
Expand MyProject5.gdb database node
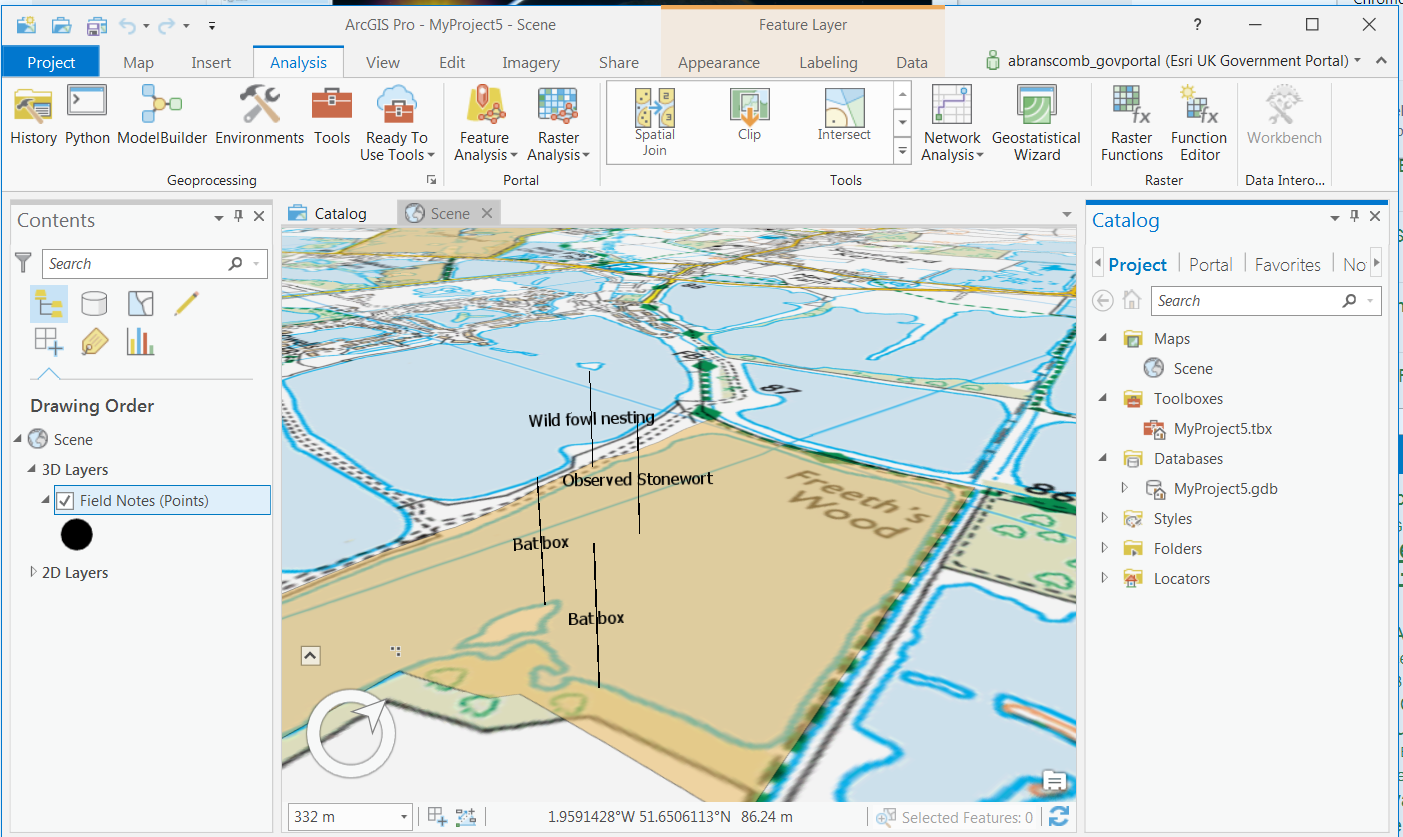coord(1125,488)
